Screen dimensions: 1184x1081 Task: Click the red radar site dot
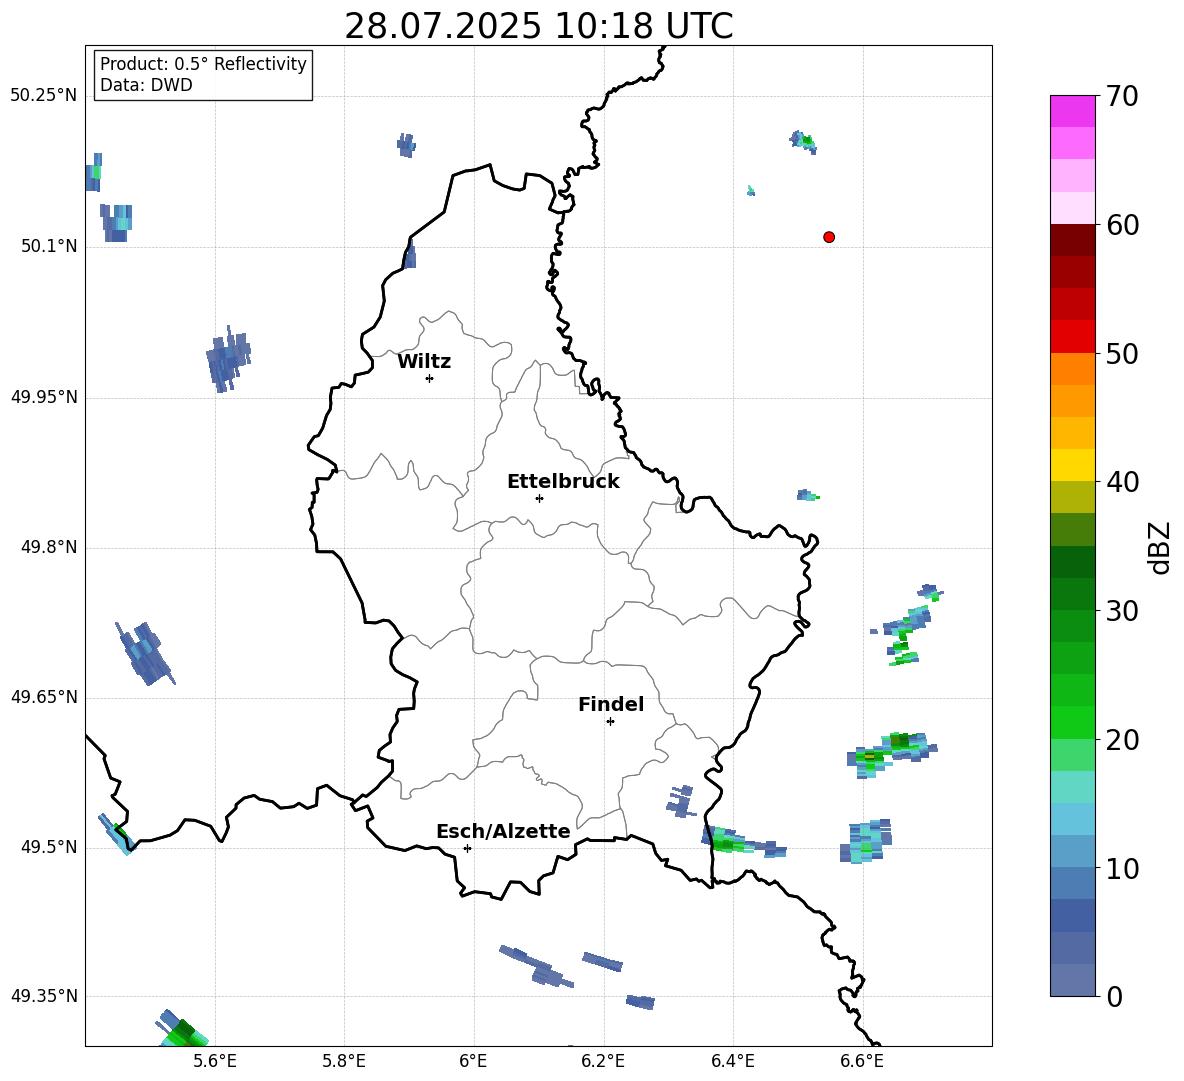(829, 237)
